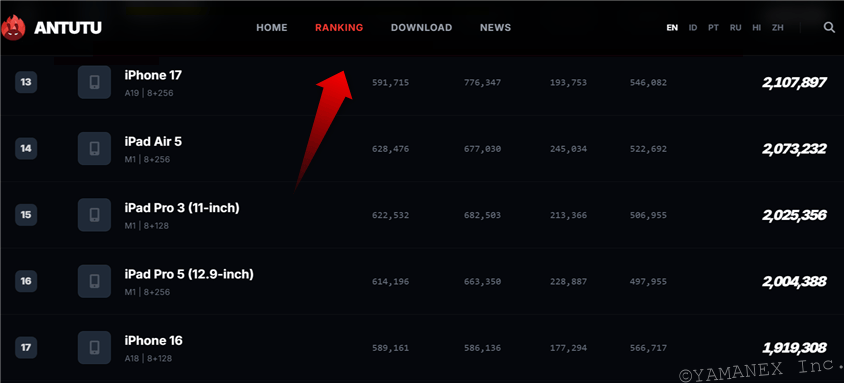The image size is (844, 383).
Task: Click the score value 663,350
Action: coord(482,282)
